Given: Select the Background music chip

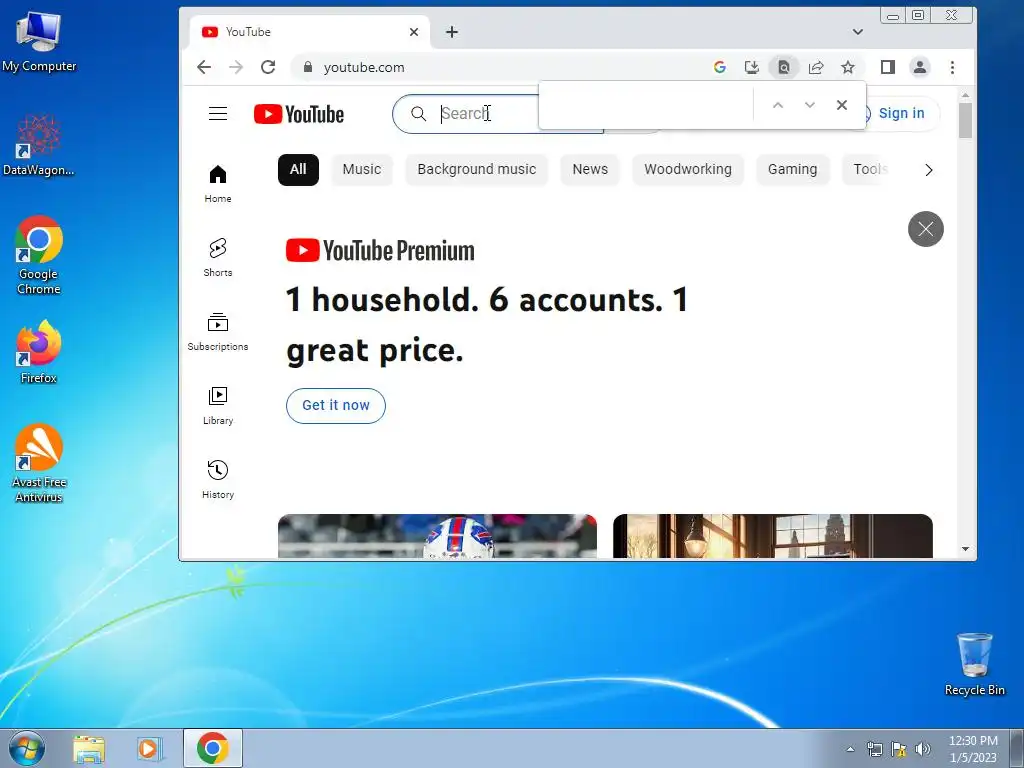Looking at the screenshot, I should click(x=477, y=170).
